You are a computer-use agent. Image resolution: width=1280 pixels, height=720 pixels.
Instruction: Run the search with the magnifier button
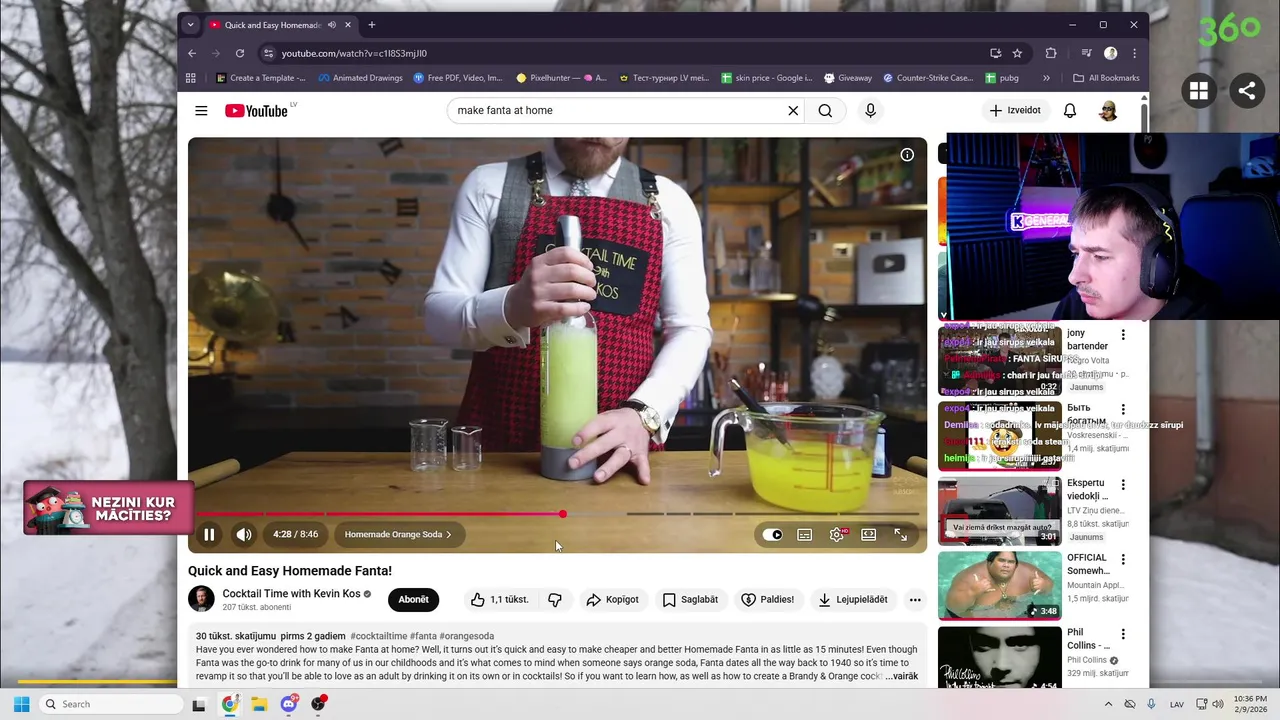(x=825, y=111)
